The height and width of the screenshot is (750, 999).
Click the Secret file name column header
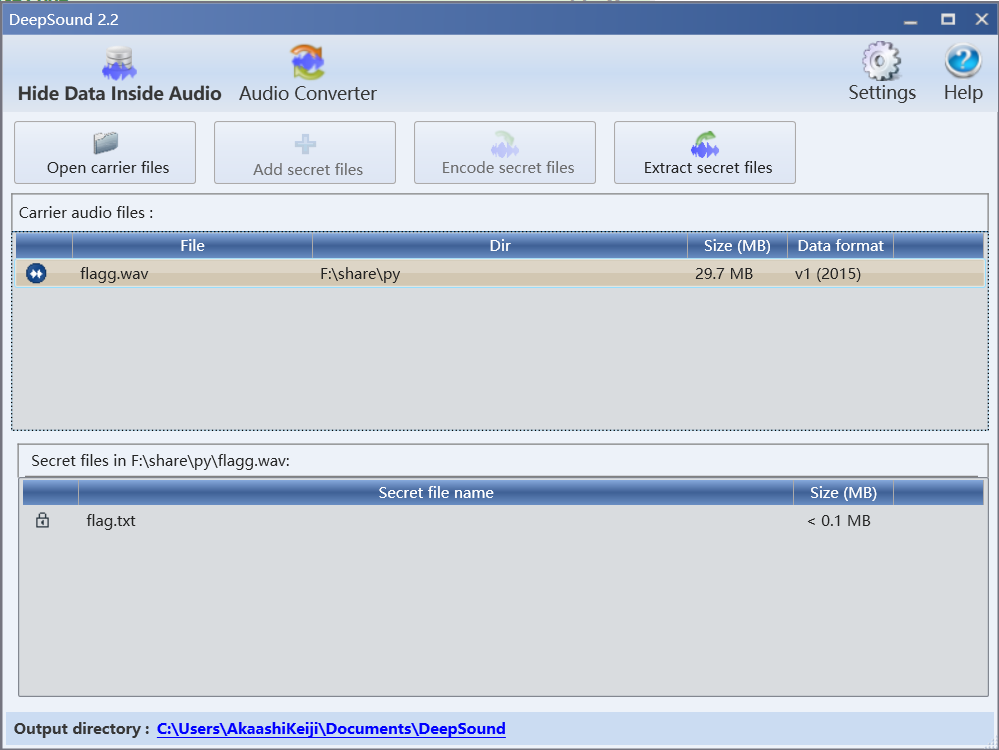[x=436, y=493]
